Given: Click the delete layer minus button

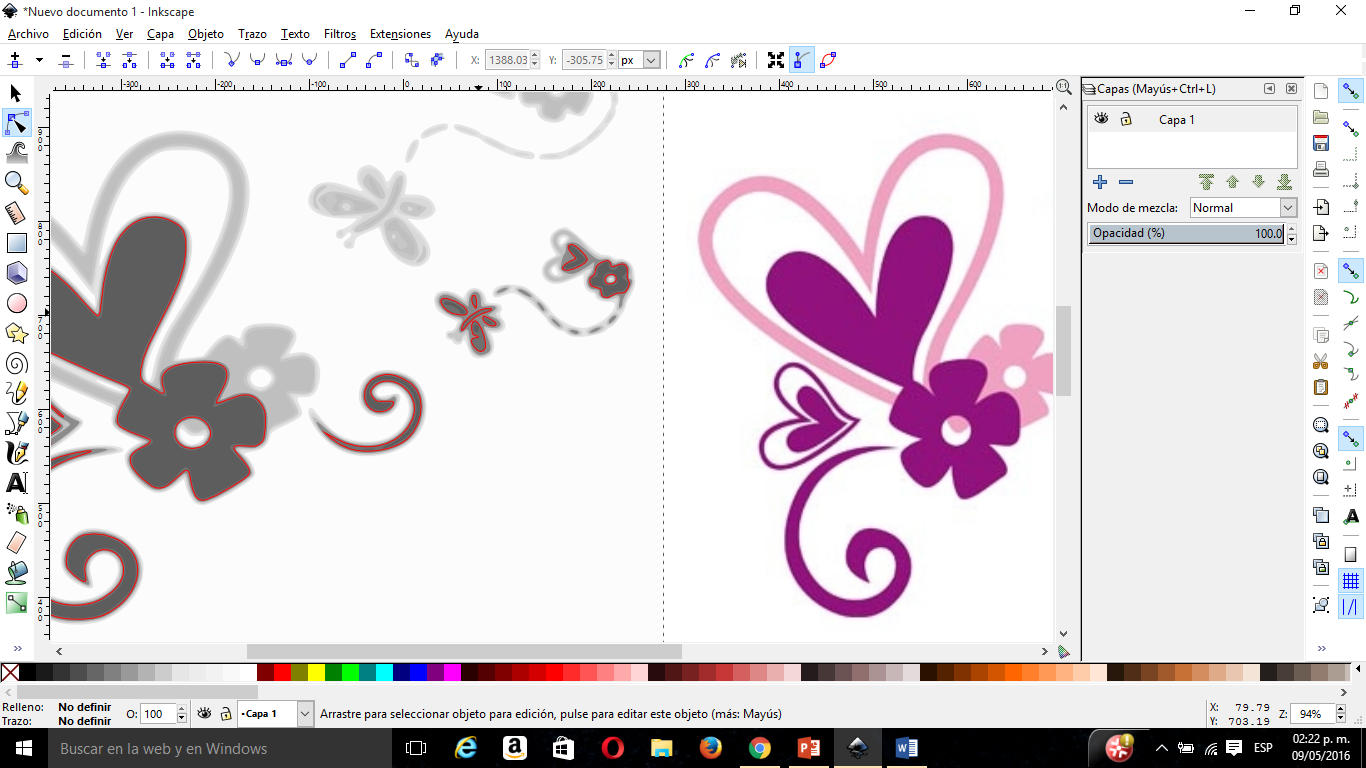Looking at the screenshot, I should point(1125,182).
